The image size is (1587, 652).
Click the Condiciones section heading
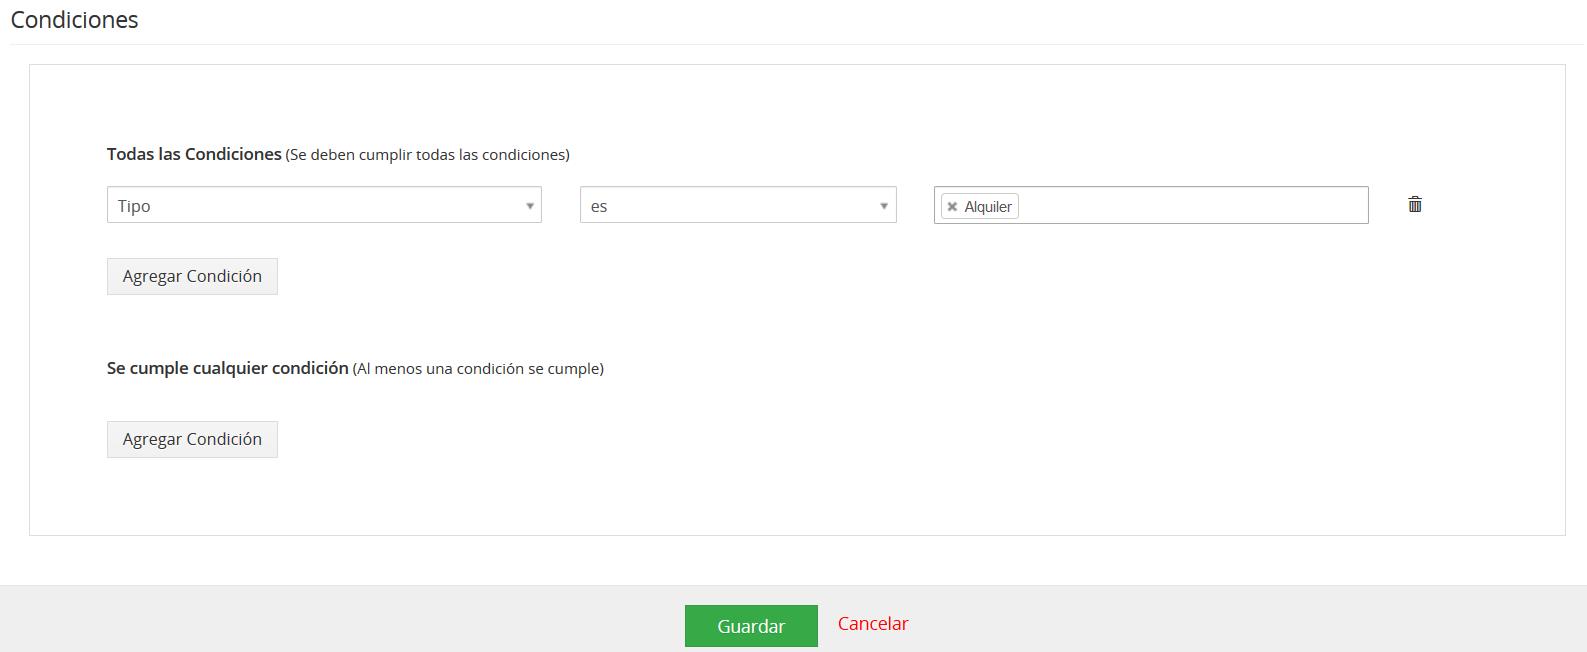point(75,20)
